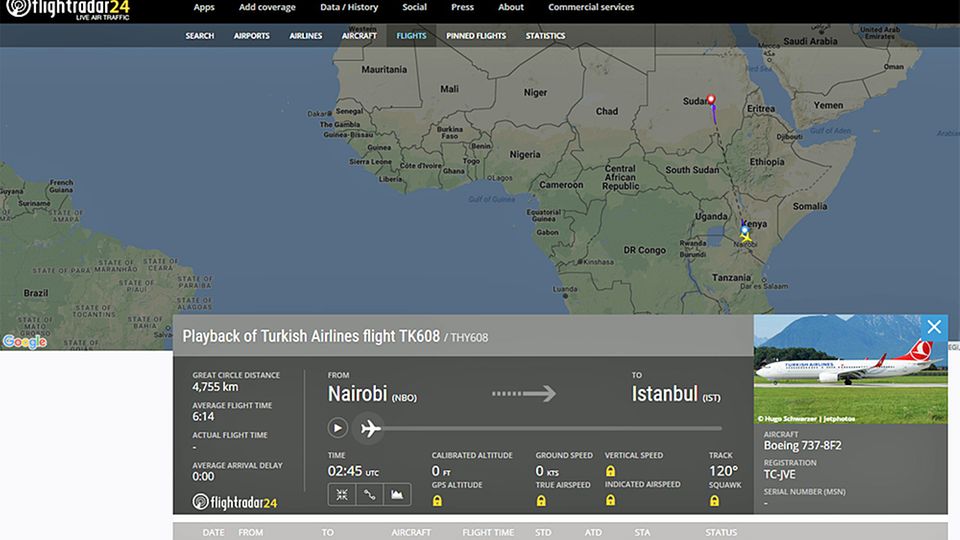Click the flight route path icon

coord(369,494)
